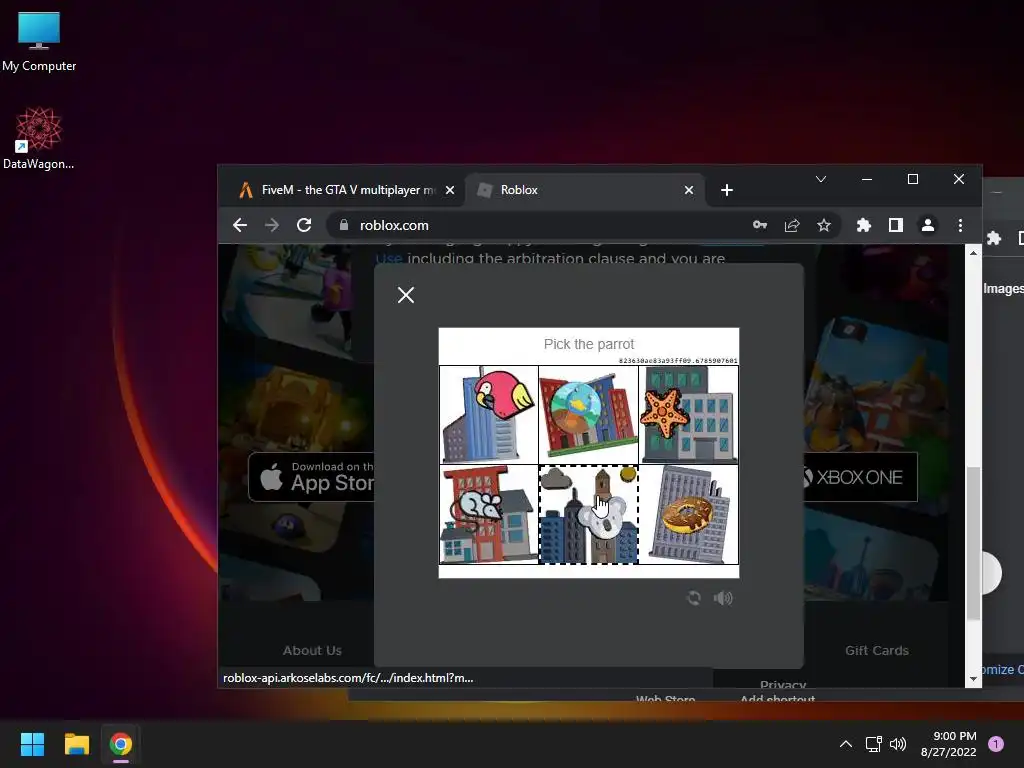
Task: Open the clock showing 9:00 PM
Action: point(948,744)
